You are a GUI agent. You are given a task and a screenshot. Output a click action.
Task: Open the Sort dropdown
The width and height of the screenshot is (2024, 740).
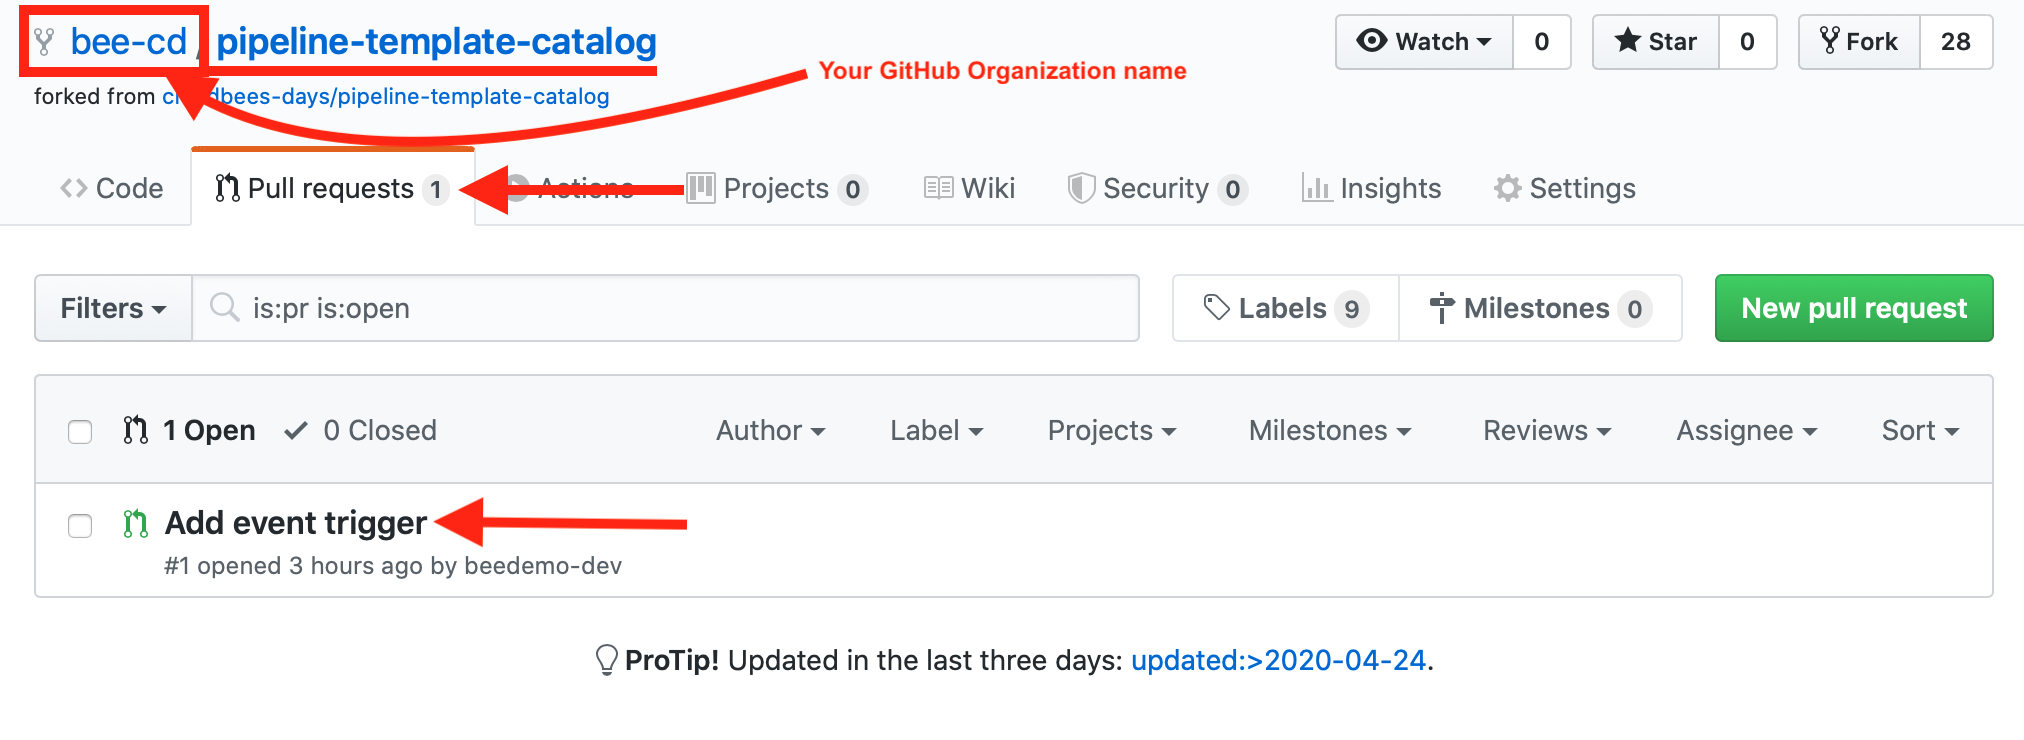1920,430
